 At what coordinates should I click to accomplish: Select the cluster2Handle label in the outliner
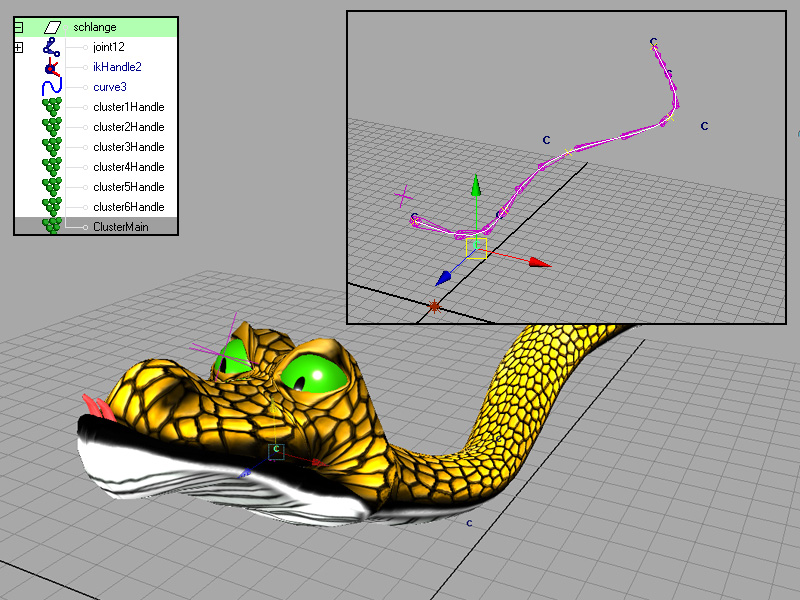coord(128,127)
